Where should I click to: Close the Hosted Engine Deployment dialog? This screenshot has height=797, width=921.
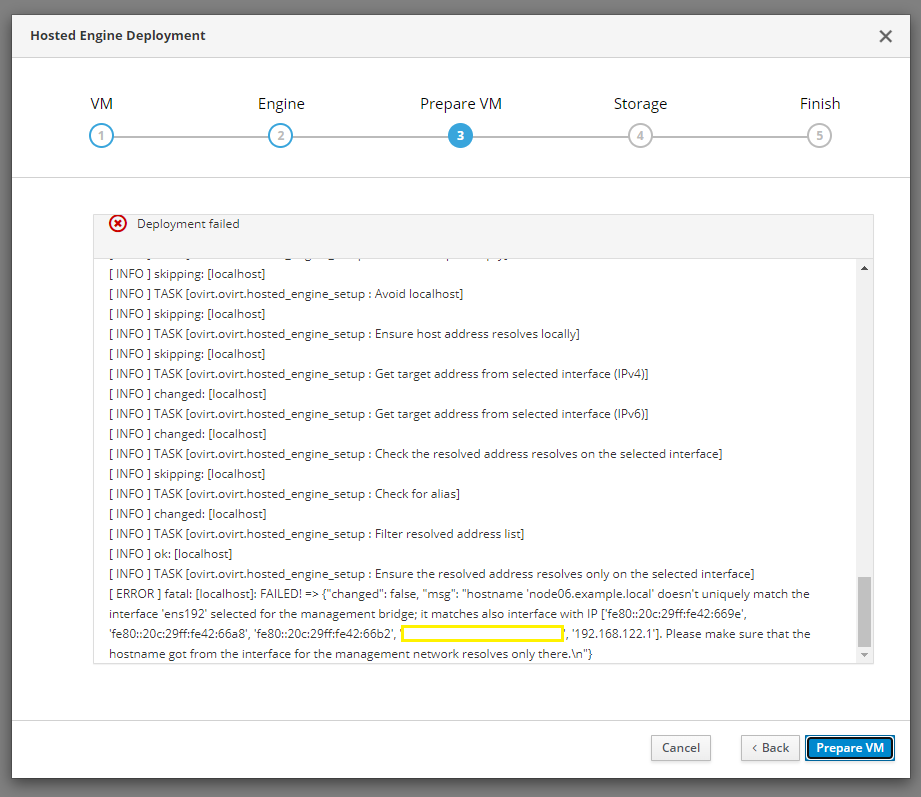click(885, 36)
